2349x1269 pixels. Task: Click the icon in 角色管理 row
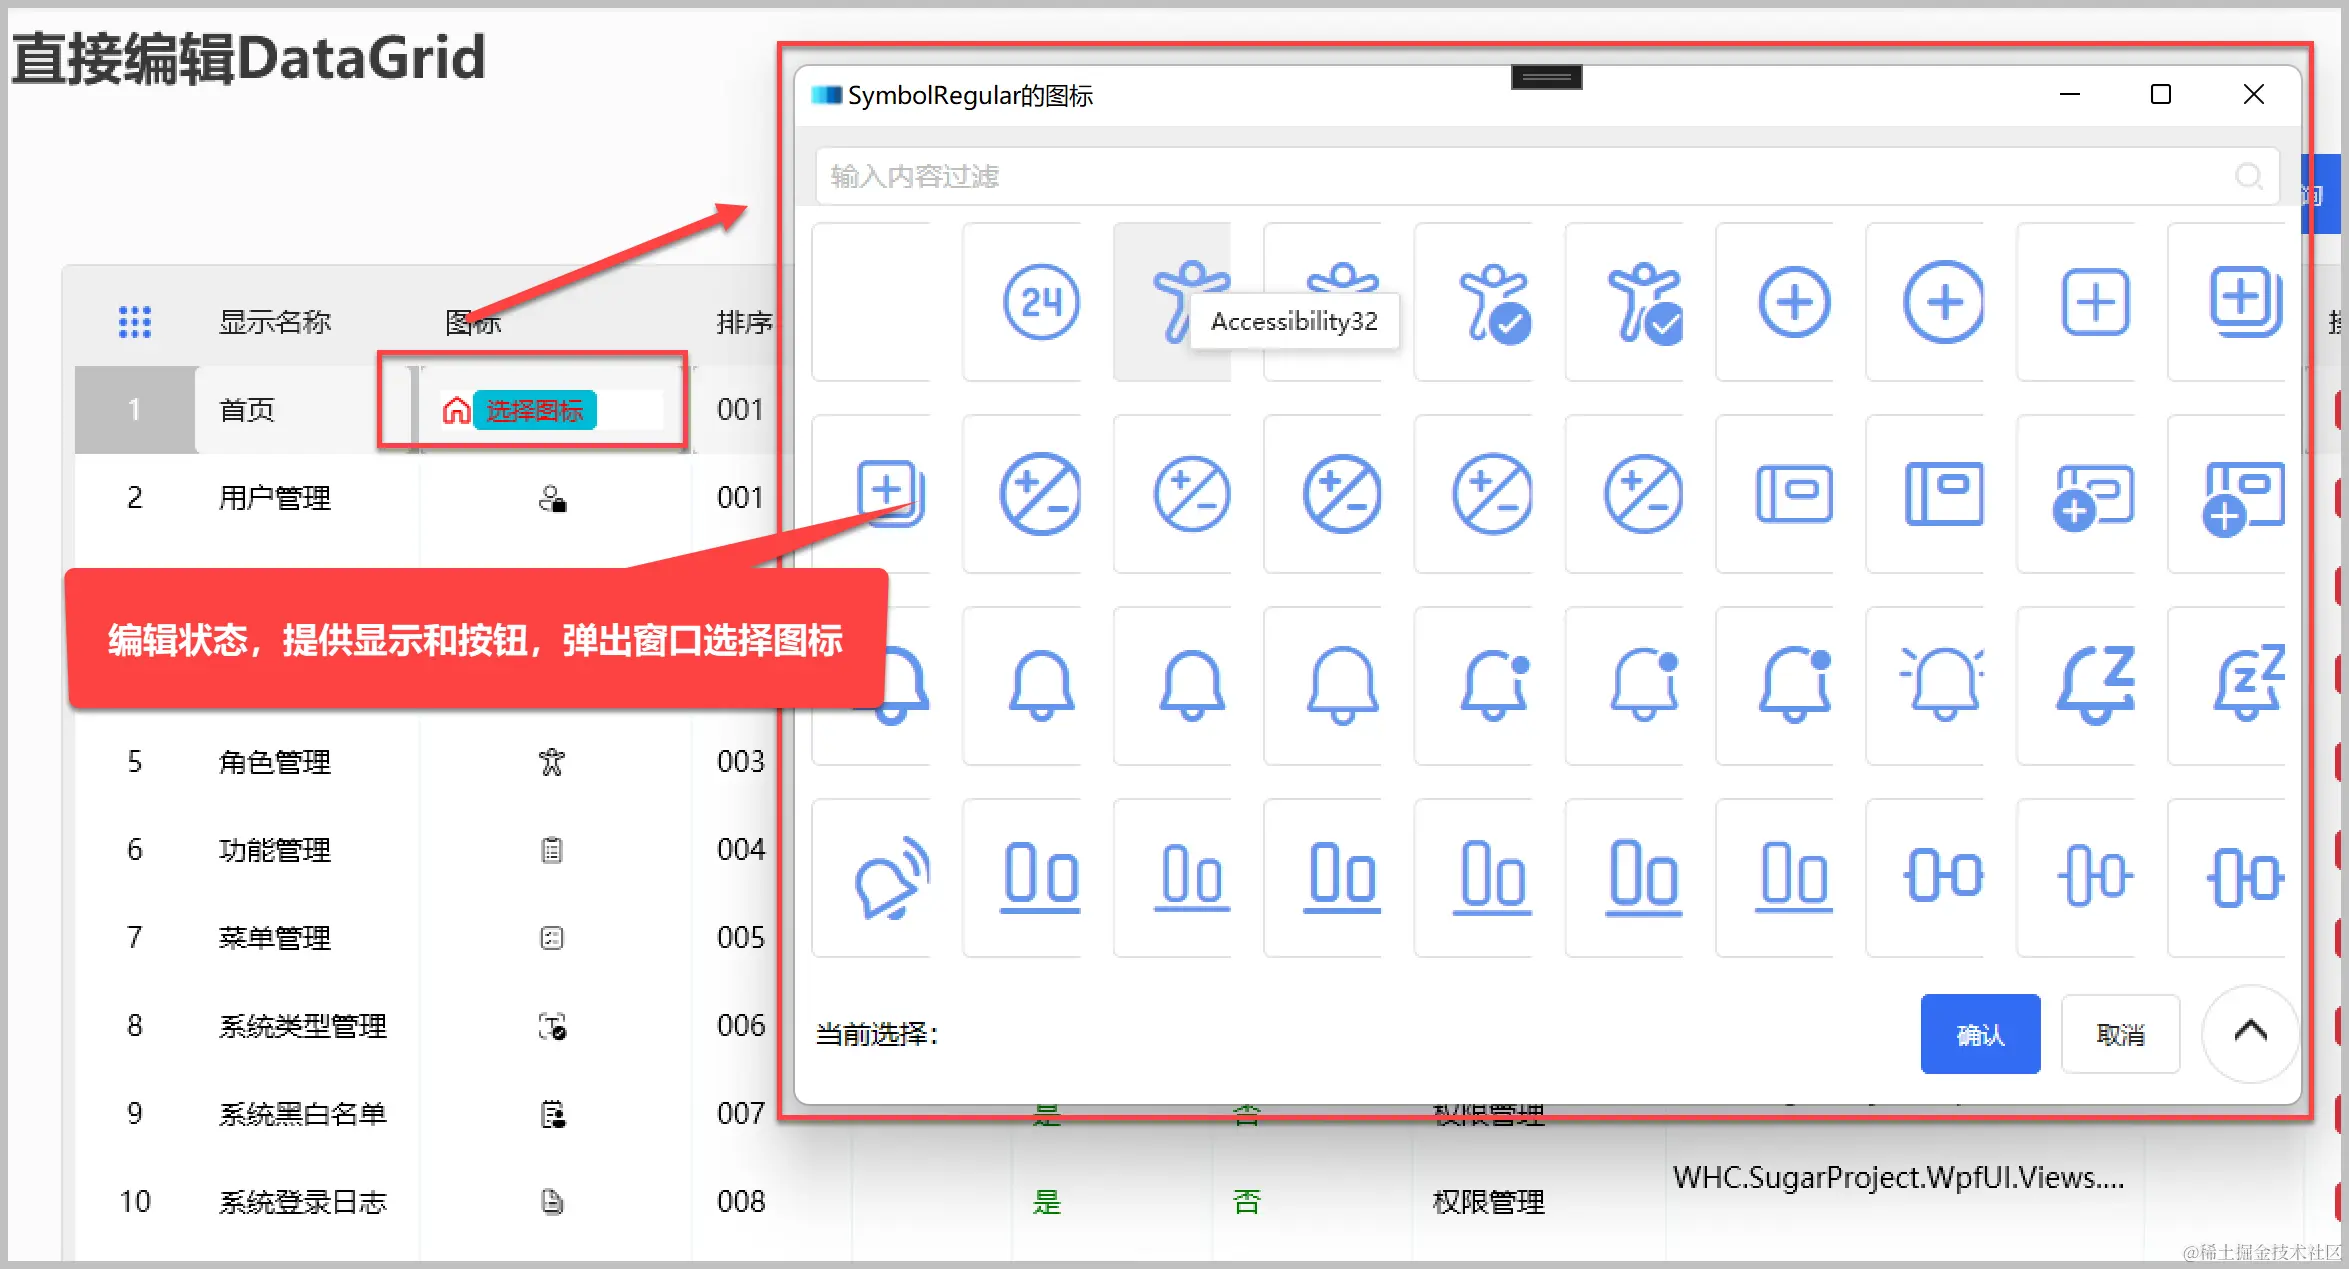(552, 762)
